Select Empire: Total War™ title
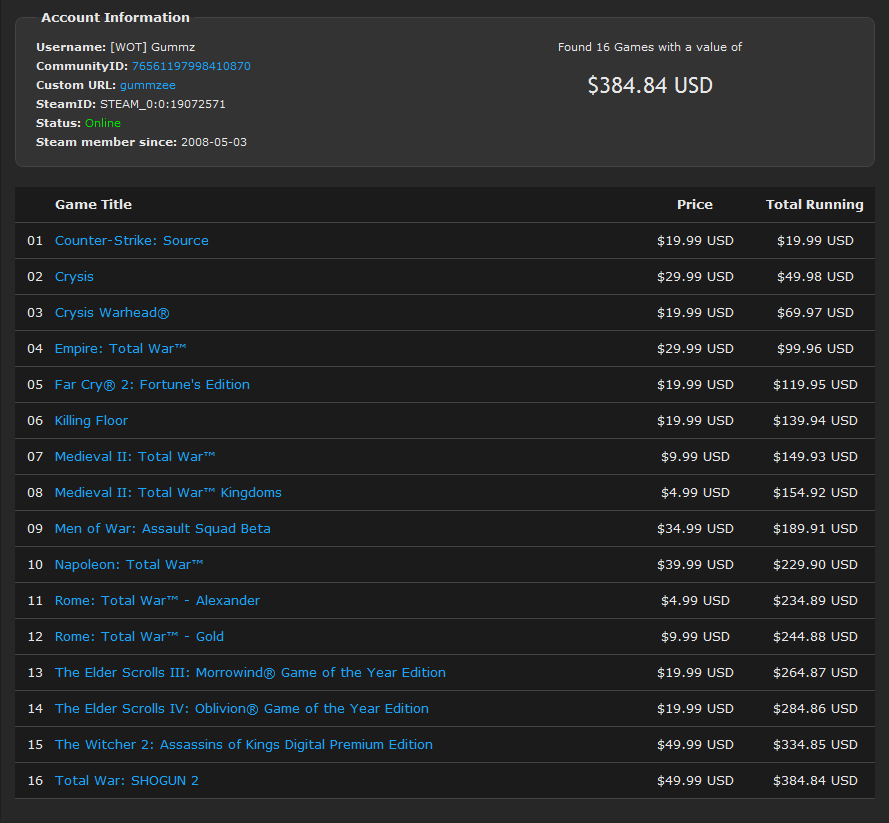This screenshot has height=823, width=889. 120,348
